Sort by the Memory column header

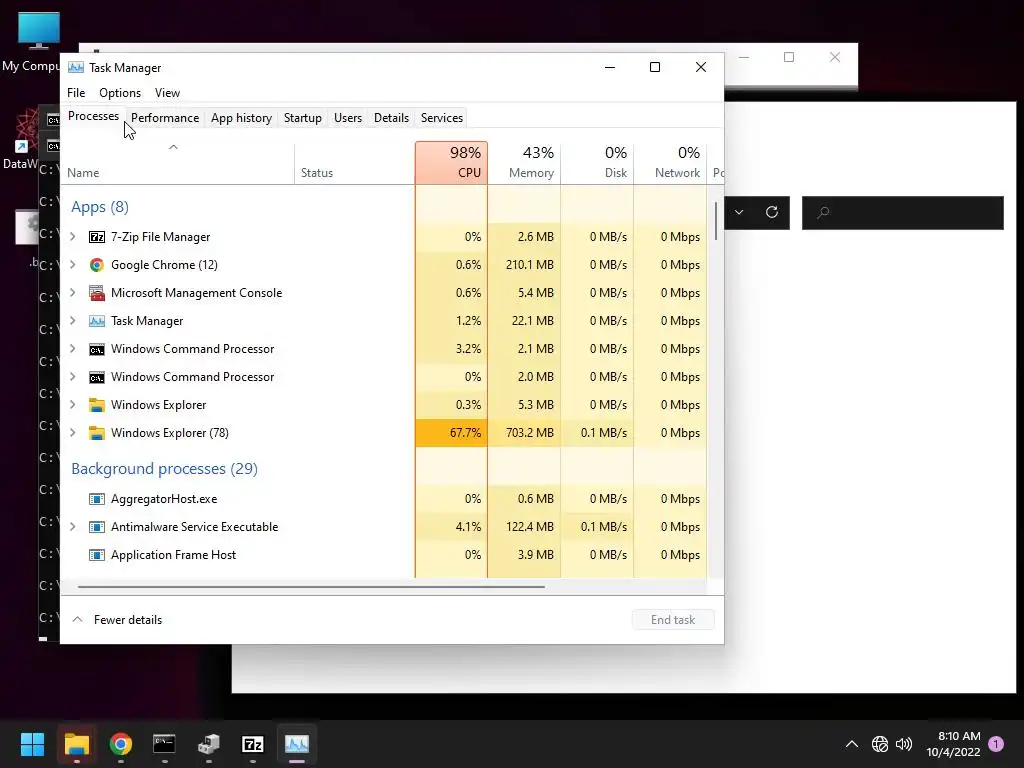(x=524, y=163)
